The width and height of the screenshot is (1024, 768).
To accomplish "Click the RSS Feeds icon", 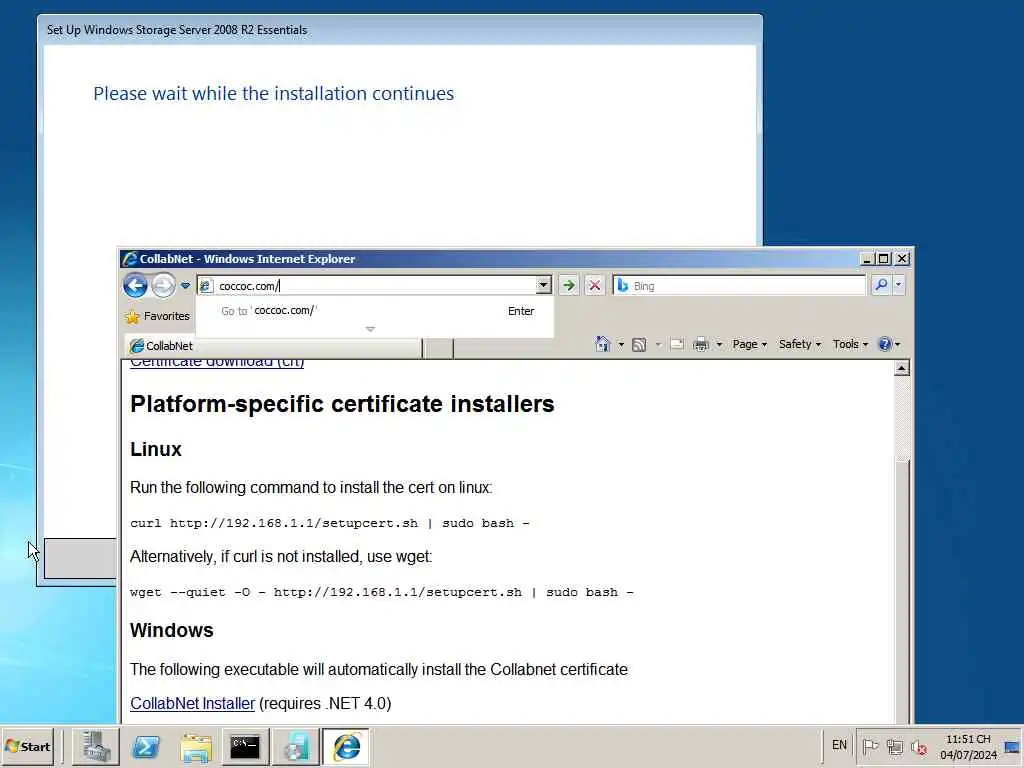I will (x=639, y=344).
